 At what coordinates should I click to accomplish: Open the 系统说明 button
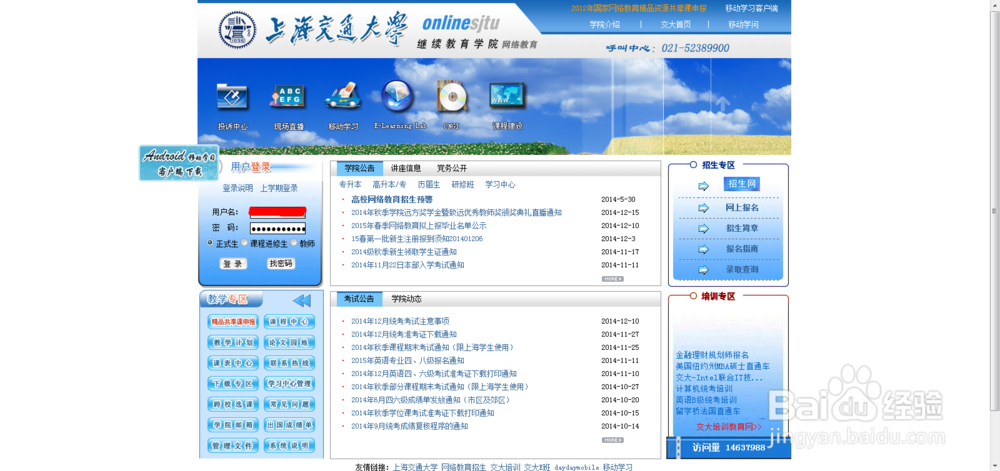pyautogui.click(x=289, y=446)
